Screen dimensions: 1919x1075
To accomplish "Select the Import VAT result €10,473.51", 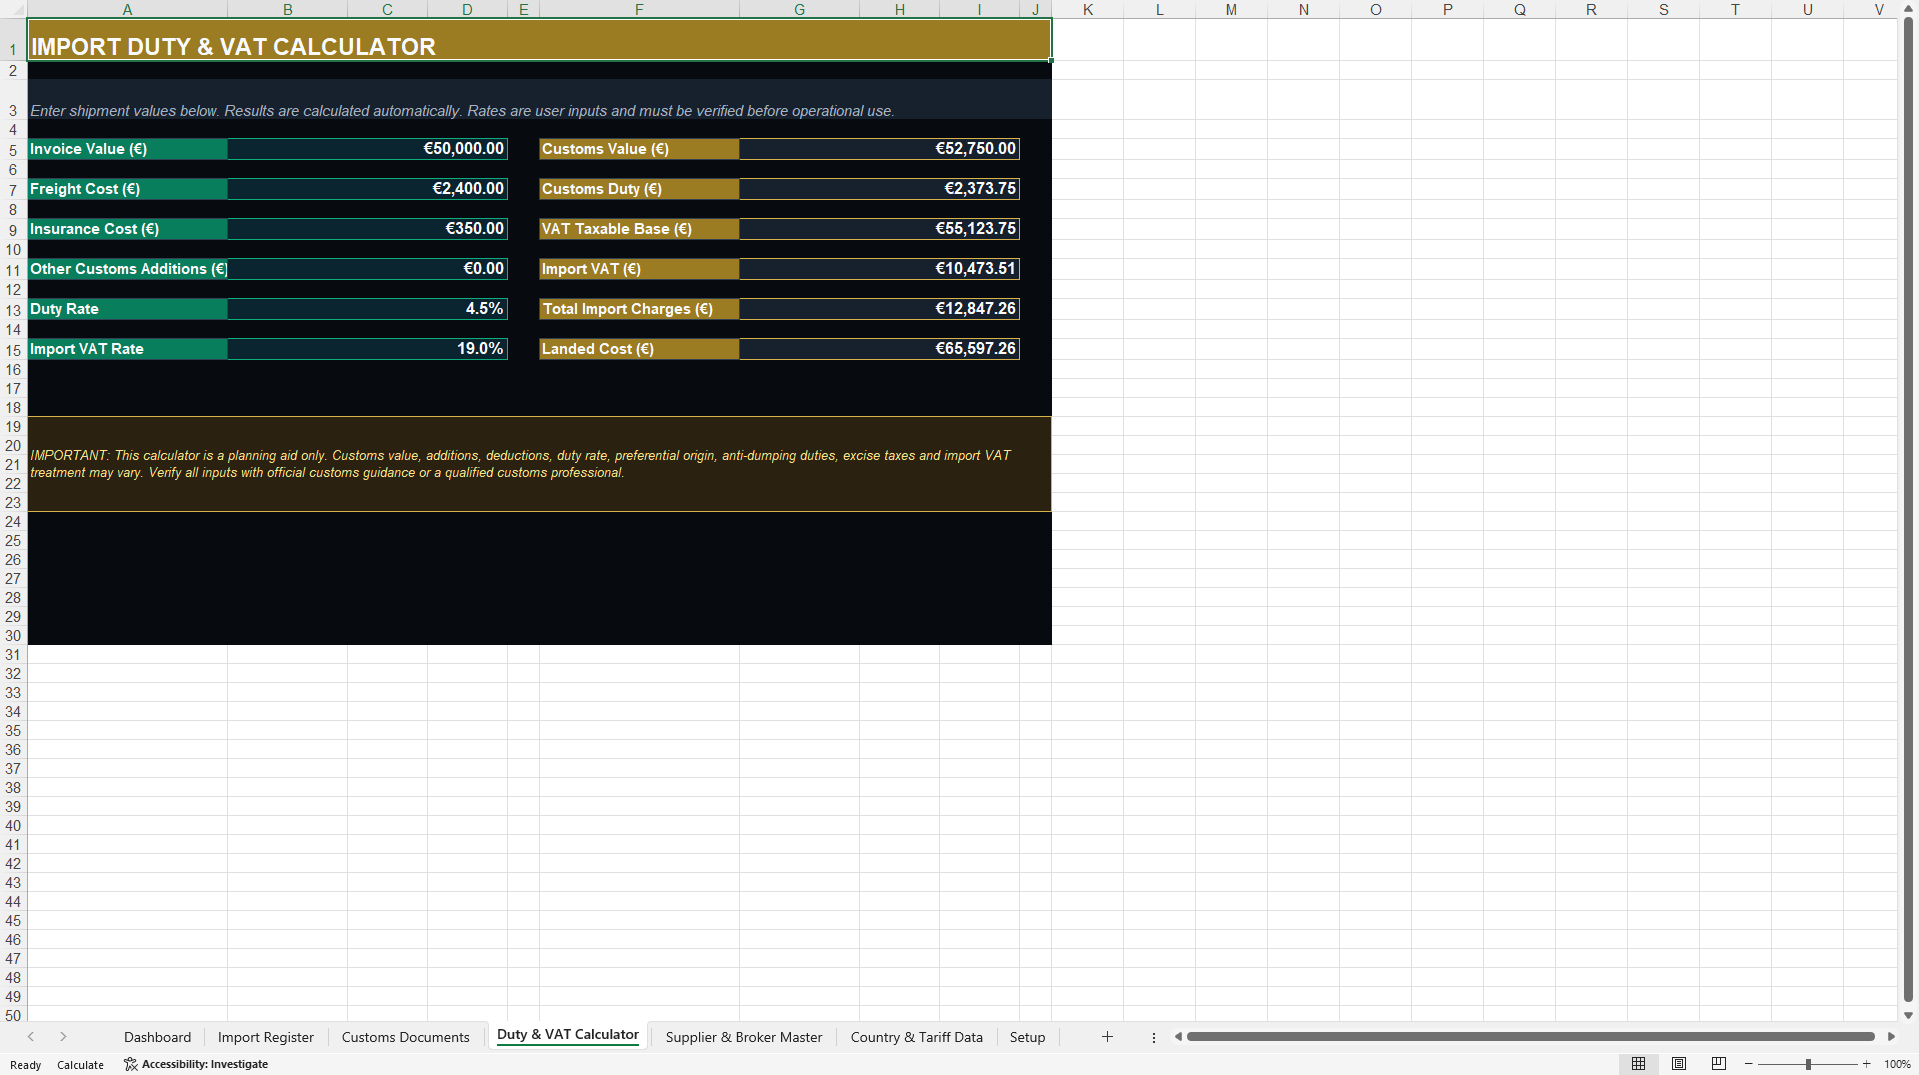I will point(879,269).
